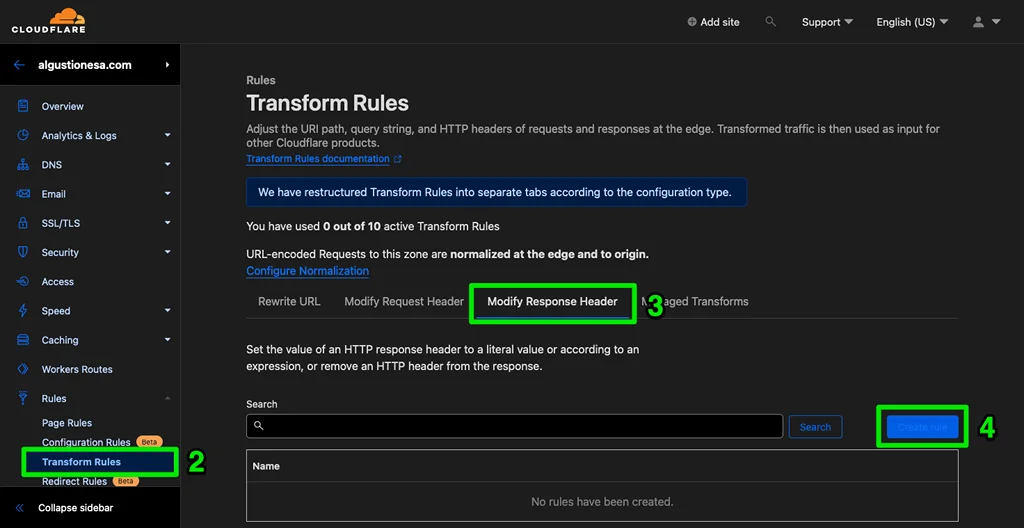This screenshot has height=528, width=1024.
Task: Expand the Speed menu arrow
Action: click(167, 310)
